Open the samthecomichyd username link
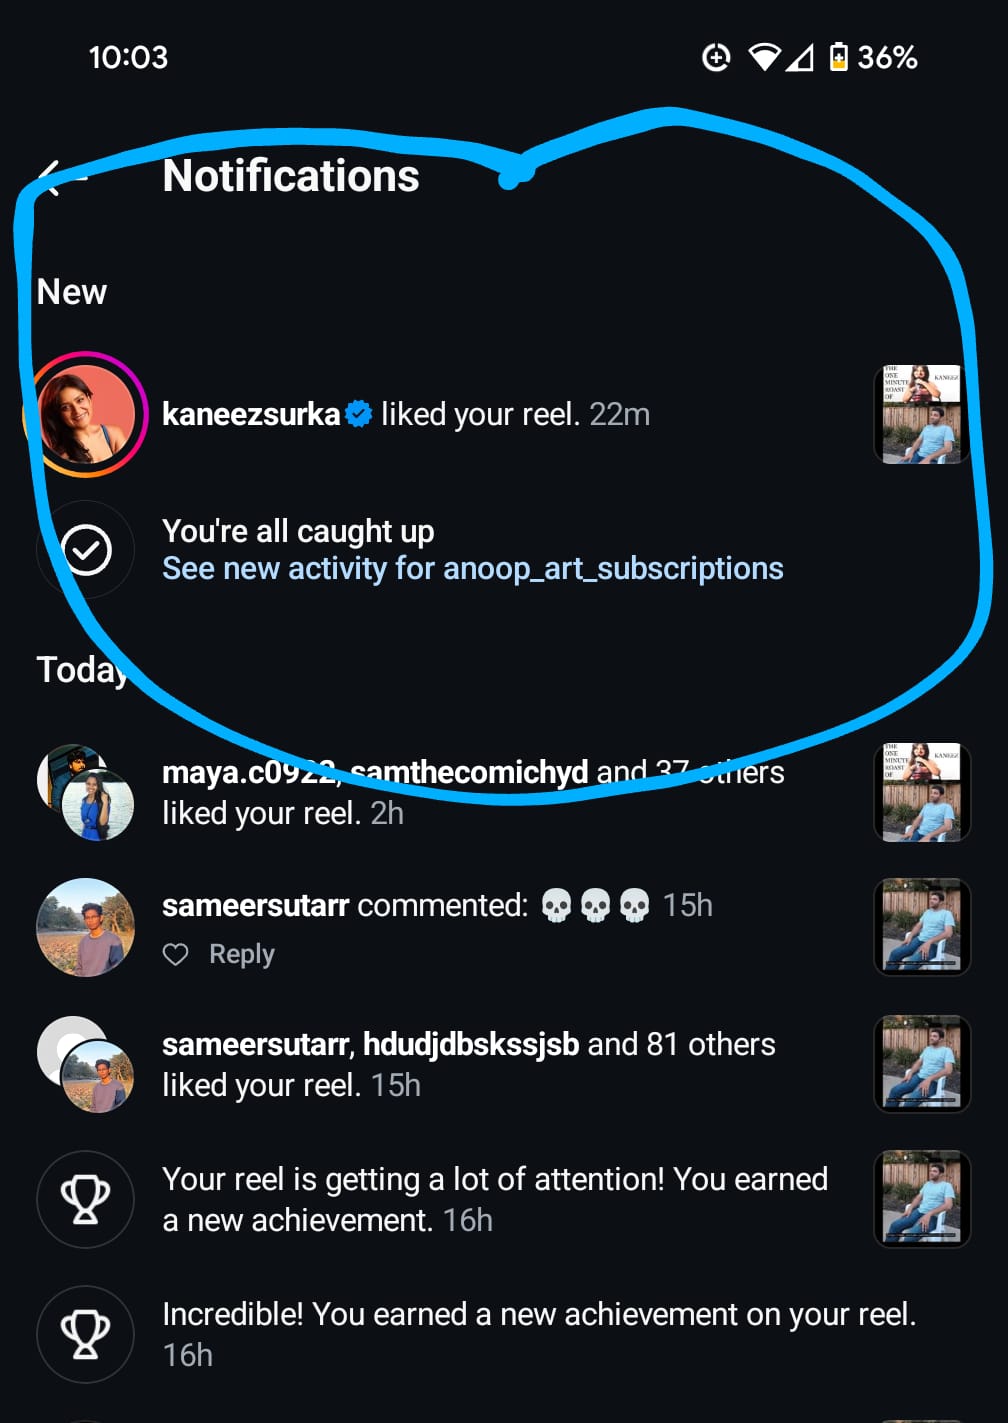The width and height of the screenshot is (1008, 1423). tap(470, 772)
